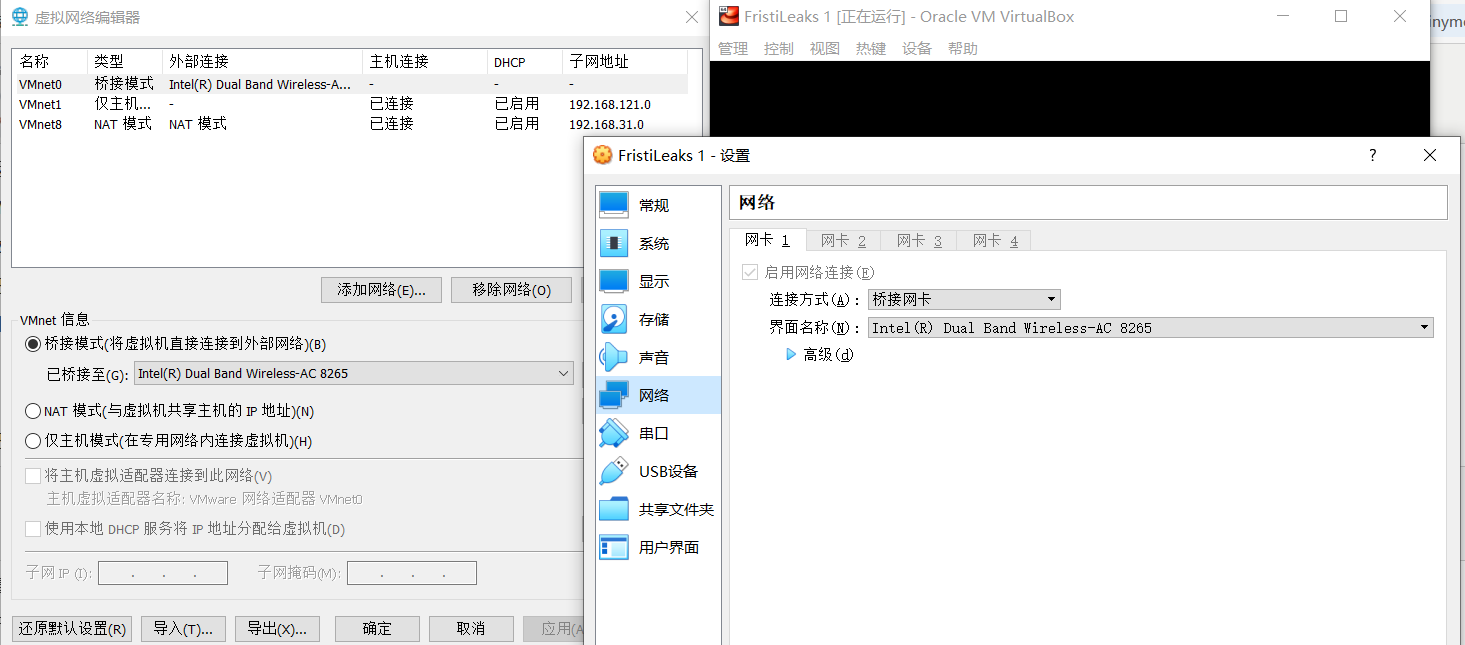Viewport: 1465px width, 645px height.
Task: Select the 系统 (System) chip icon
Action: coord(613,243)
